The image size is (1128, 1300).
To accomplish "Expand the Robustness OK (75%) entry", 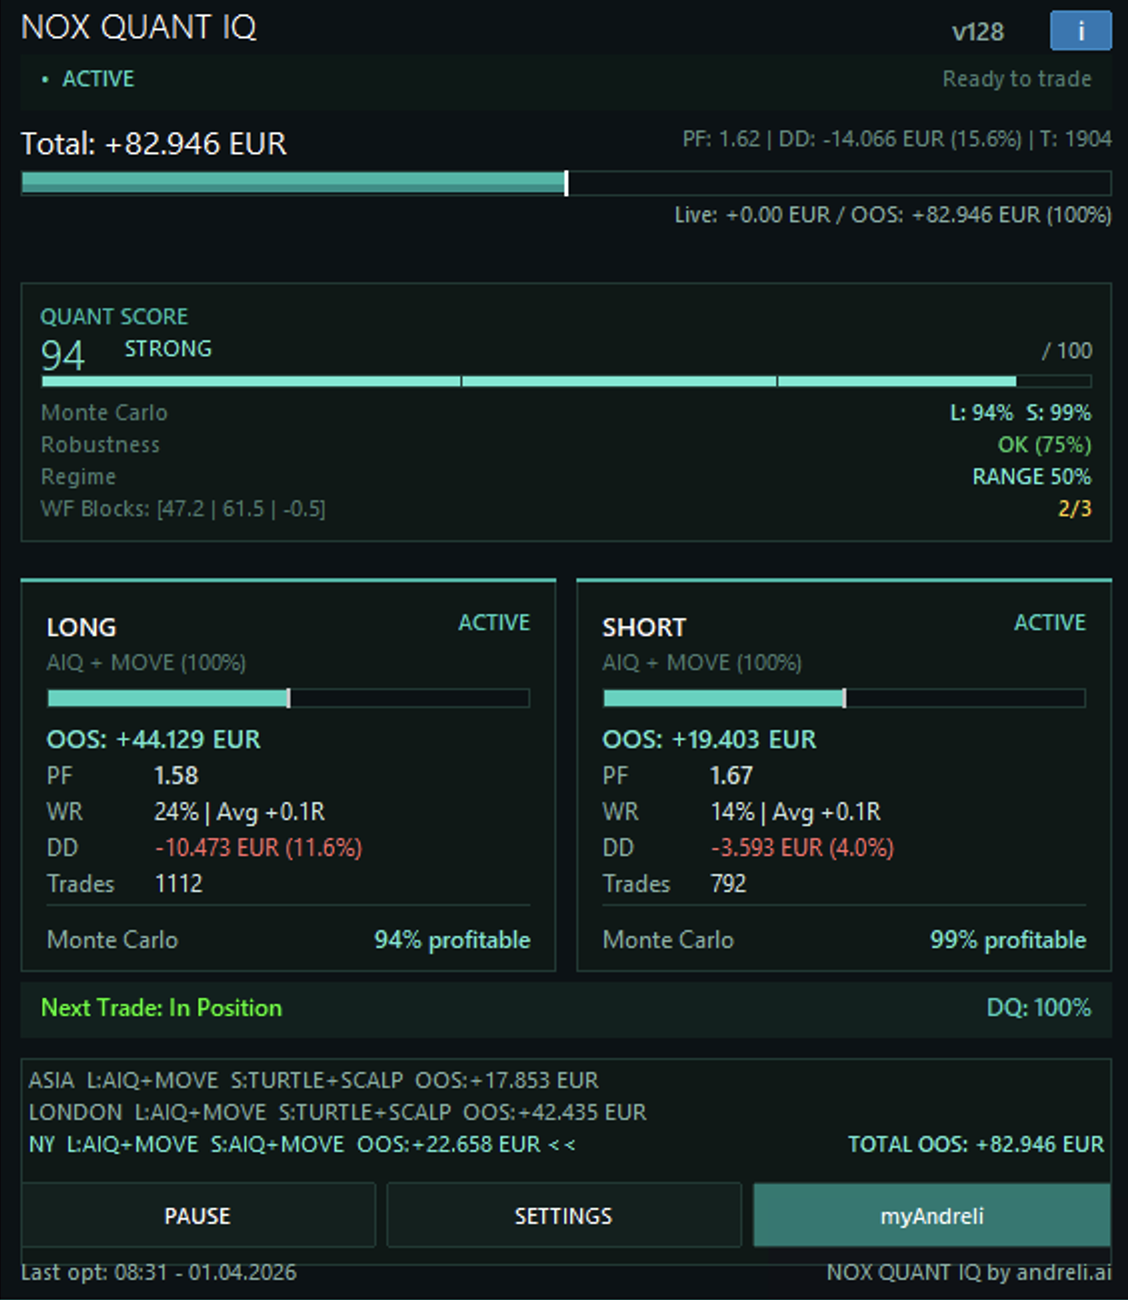I will pos(1043,444).
